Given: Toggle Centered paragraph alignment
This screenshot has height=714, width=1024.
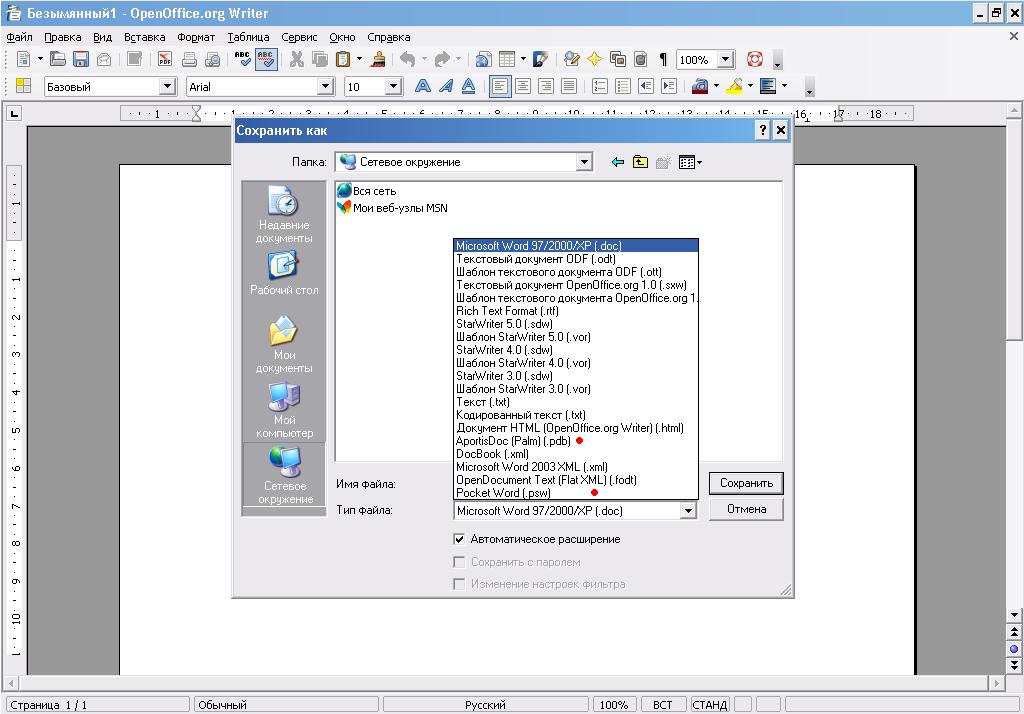Looking at the screenshot, I should point(522,86).
